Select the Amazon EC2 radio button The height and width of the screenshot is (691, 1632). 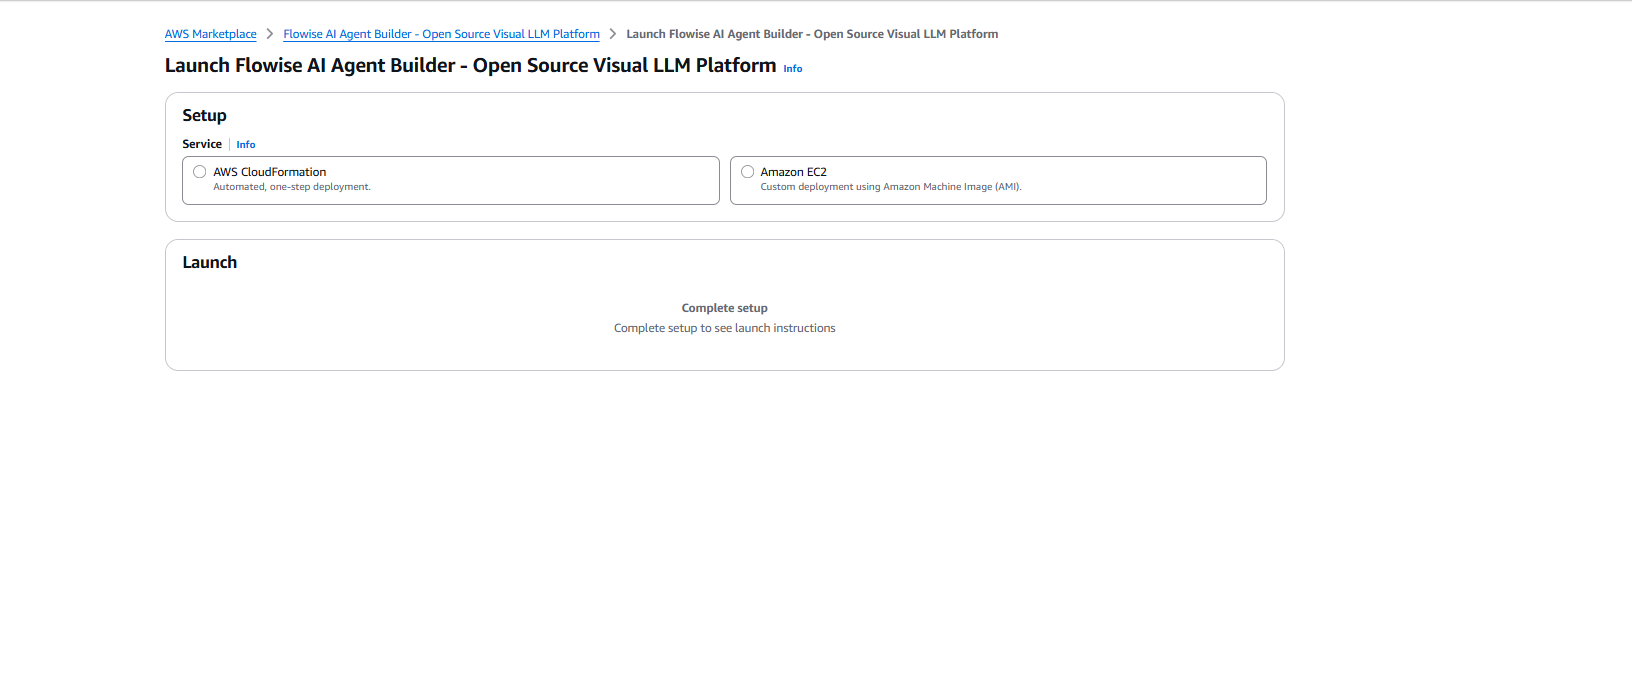click(x=747, y=172)
